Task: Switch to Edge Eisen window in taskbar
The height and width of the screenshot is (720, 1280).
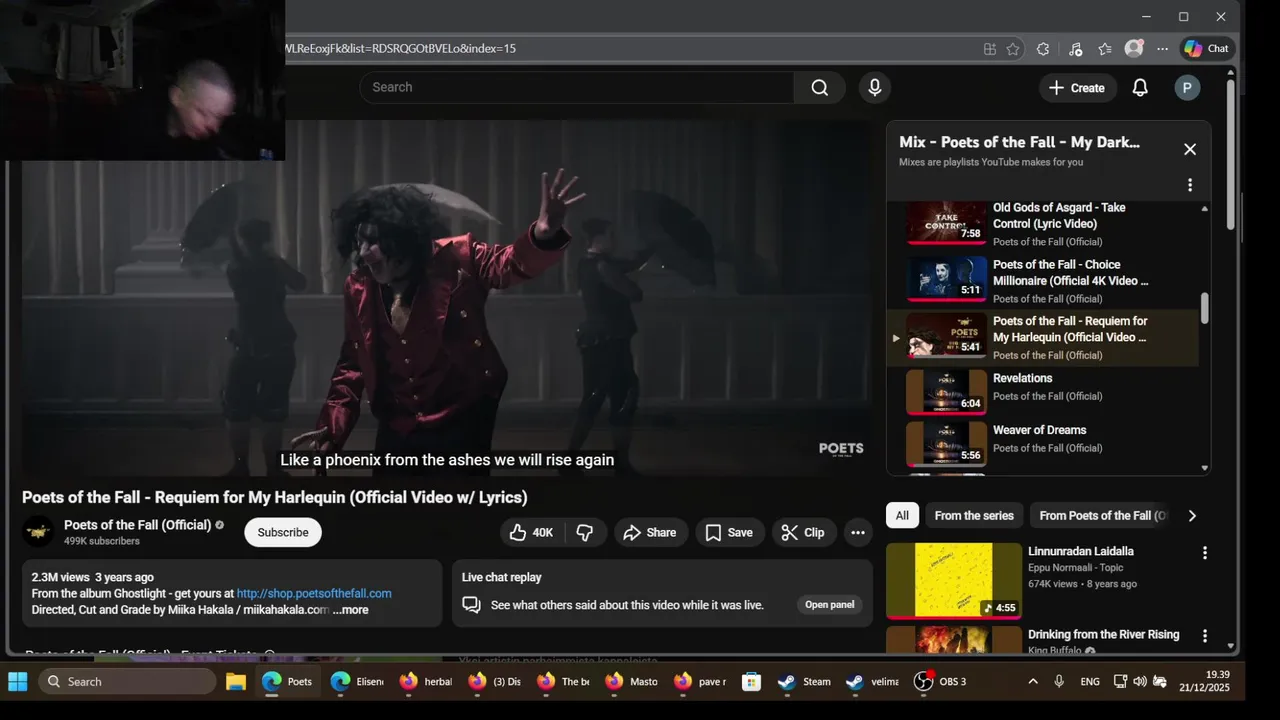Action: 357,682
